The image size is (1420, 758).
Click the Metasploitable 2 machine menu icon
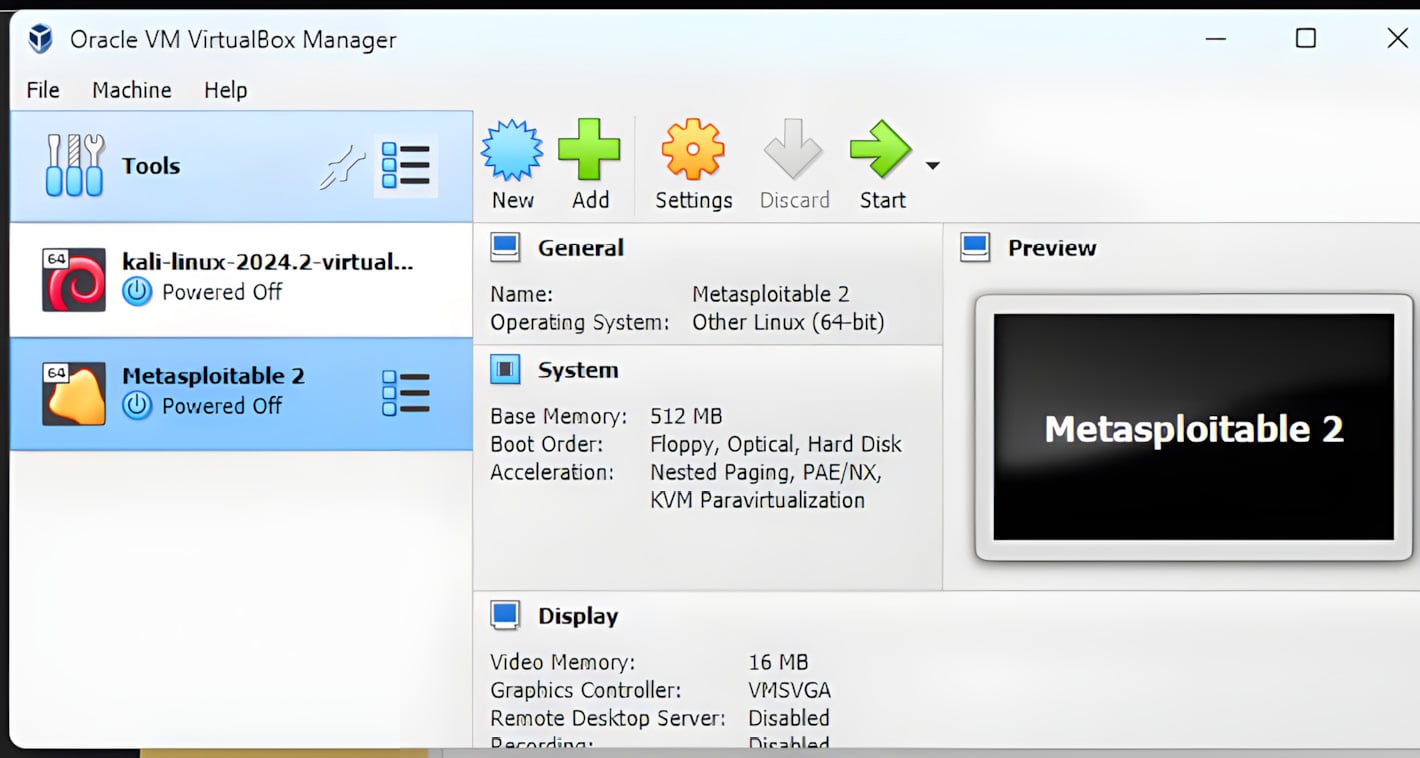pos(406,393)
